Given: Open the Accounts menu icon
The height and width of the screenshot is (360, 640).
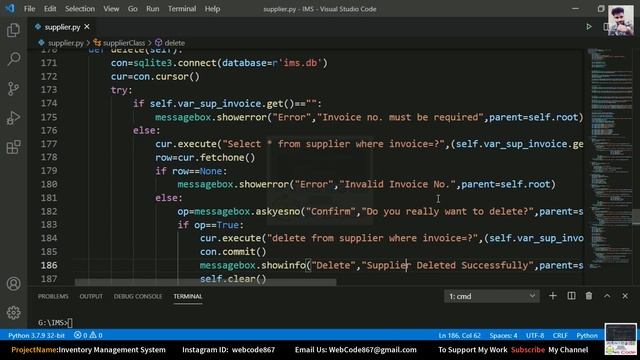Looking at the screenshot, I should tap(13, 284).
